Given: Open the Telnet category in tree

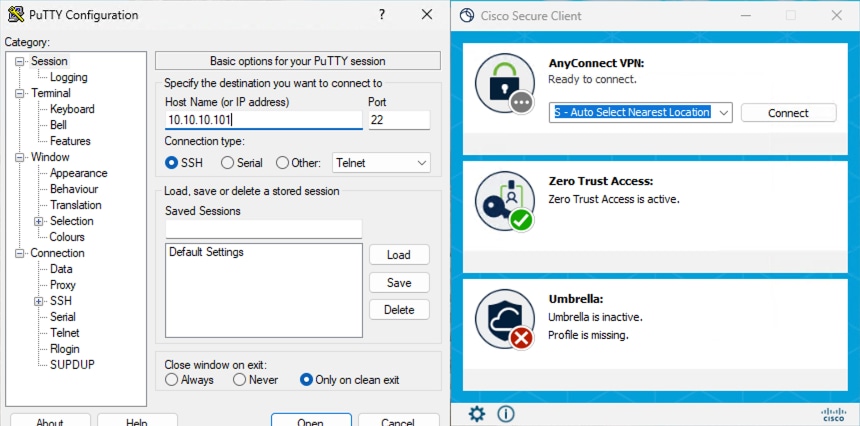Looking at the screenshot, I should (x=65, y=333).
